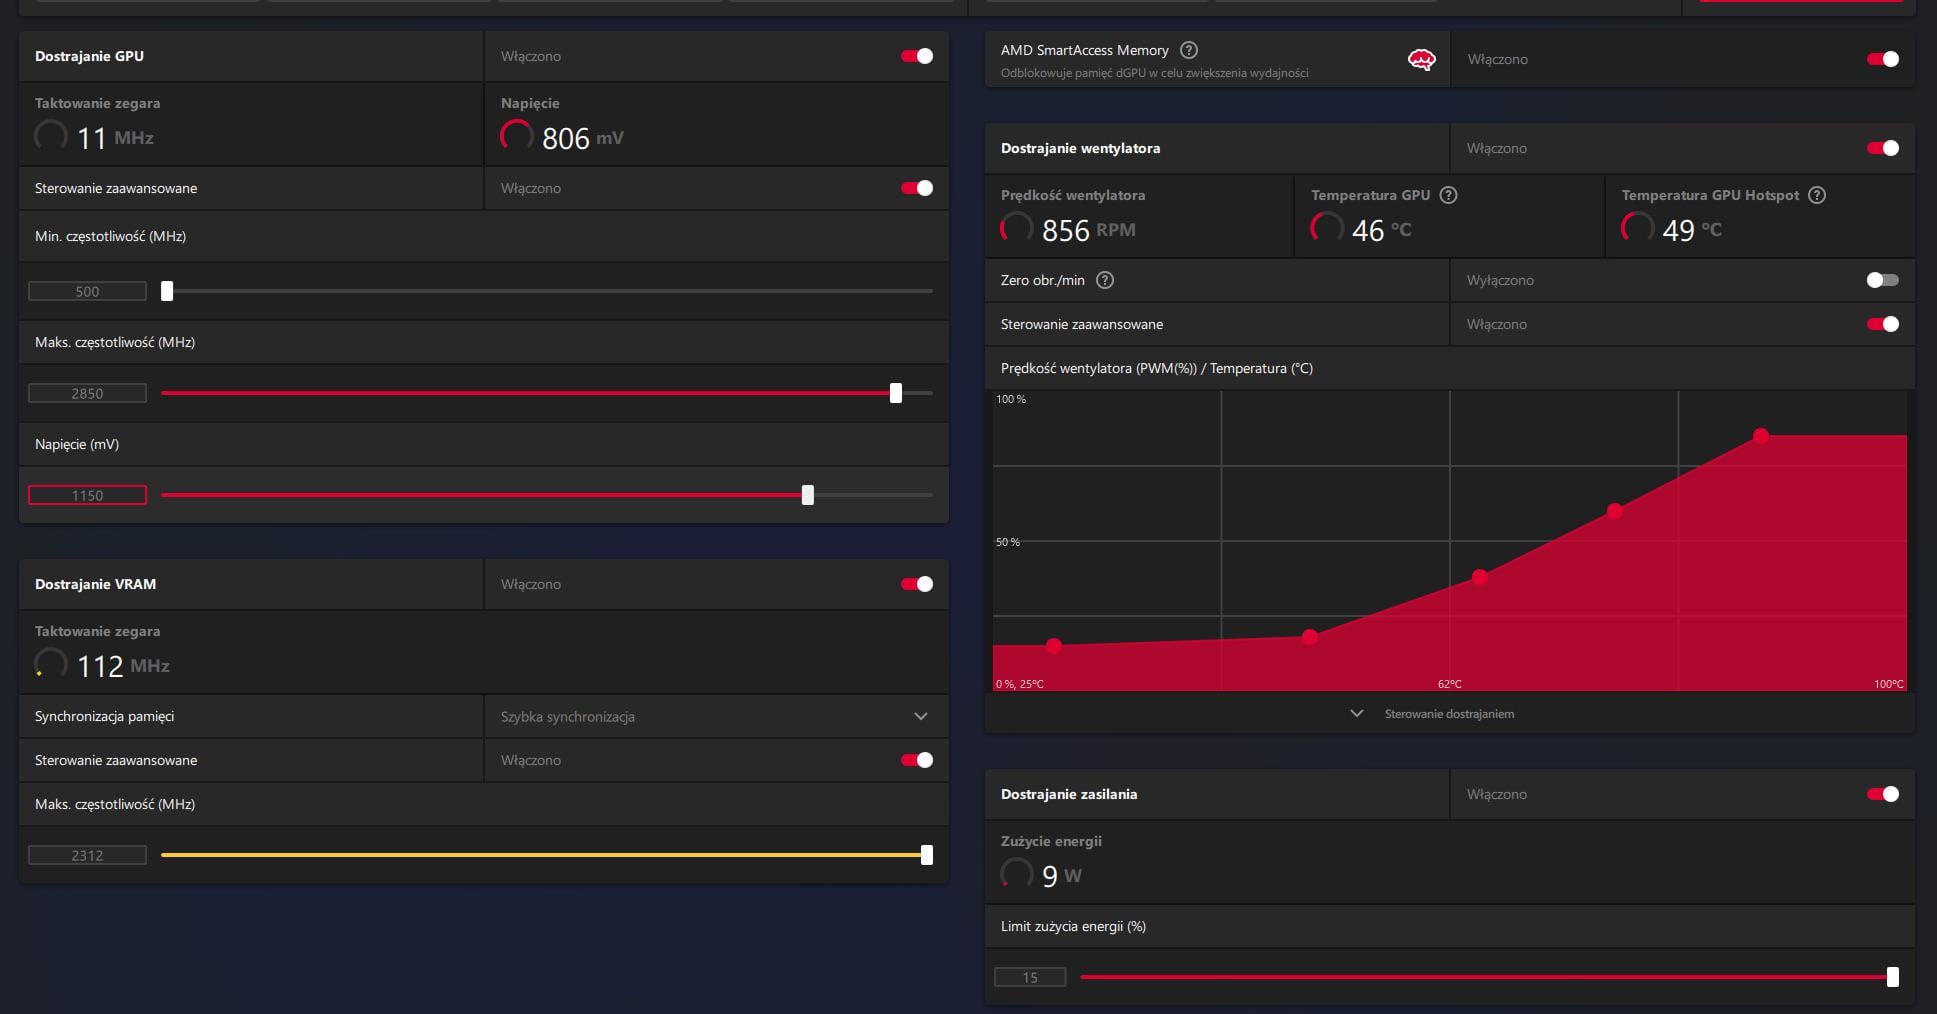Click the Zero obr./min help icon
This screenshot has width=1937, height=1014.
point(1105,280)
